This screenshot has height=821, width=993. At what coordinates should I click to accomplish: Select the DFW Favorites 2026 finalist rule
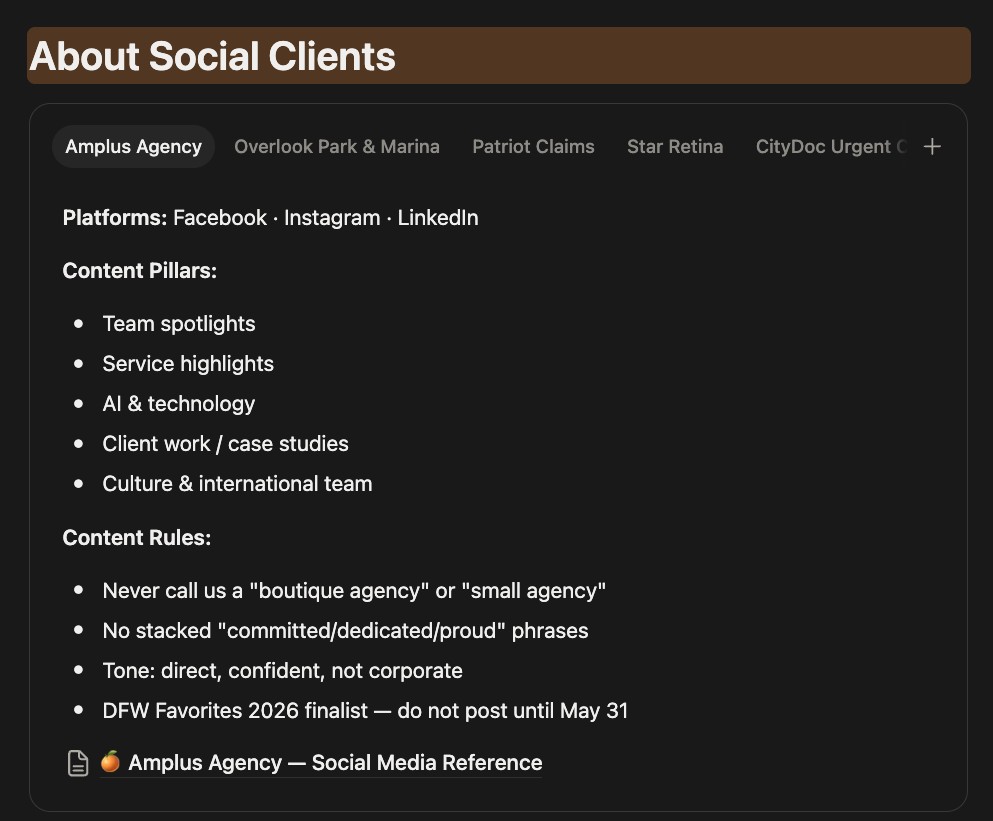tap(365, 710)
